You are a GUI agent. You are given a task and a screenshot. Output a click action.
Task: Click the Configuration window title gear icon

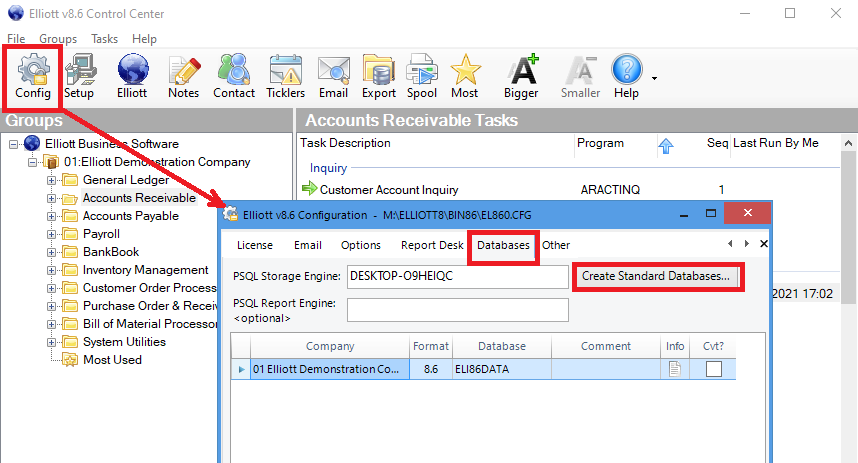230,214
